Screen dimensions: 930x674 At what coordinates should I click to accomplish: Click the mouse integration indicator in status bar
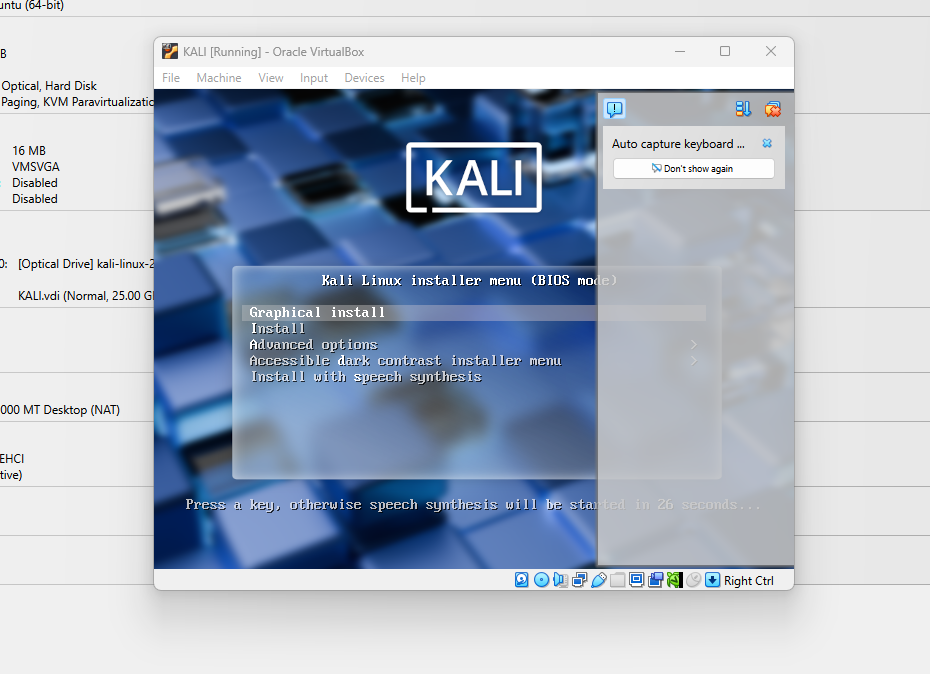pos(693,580)
